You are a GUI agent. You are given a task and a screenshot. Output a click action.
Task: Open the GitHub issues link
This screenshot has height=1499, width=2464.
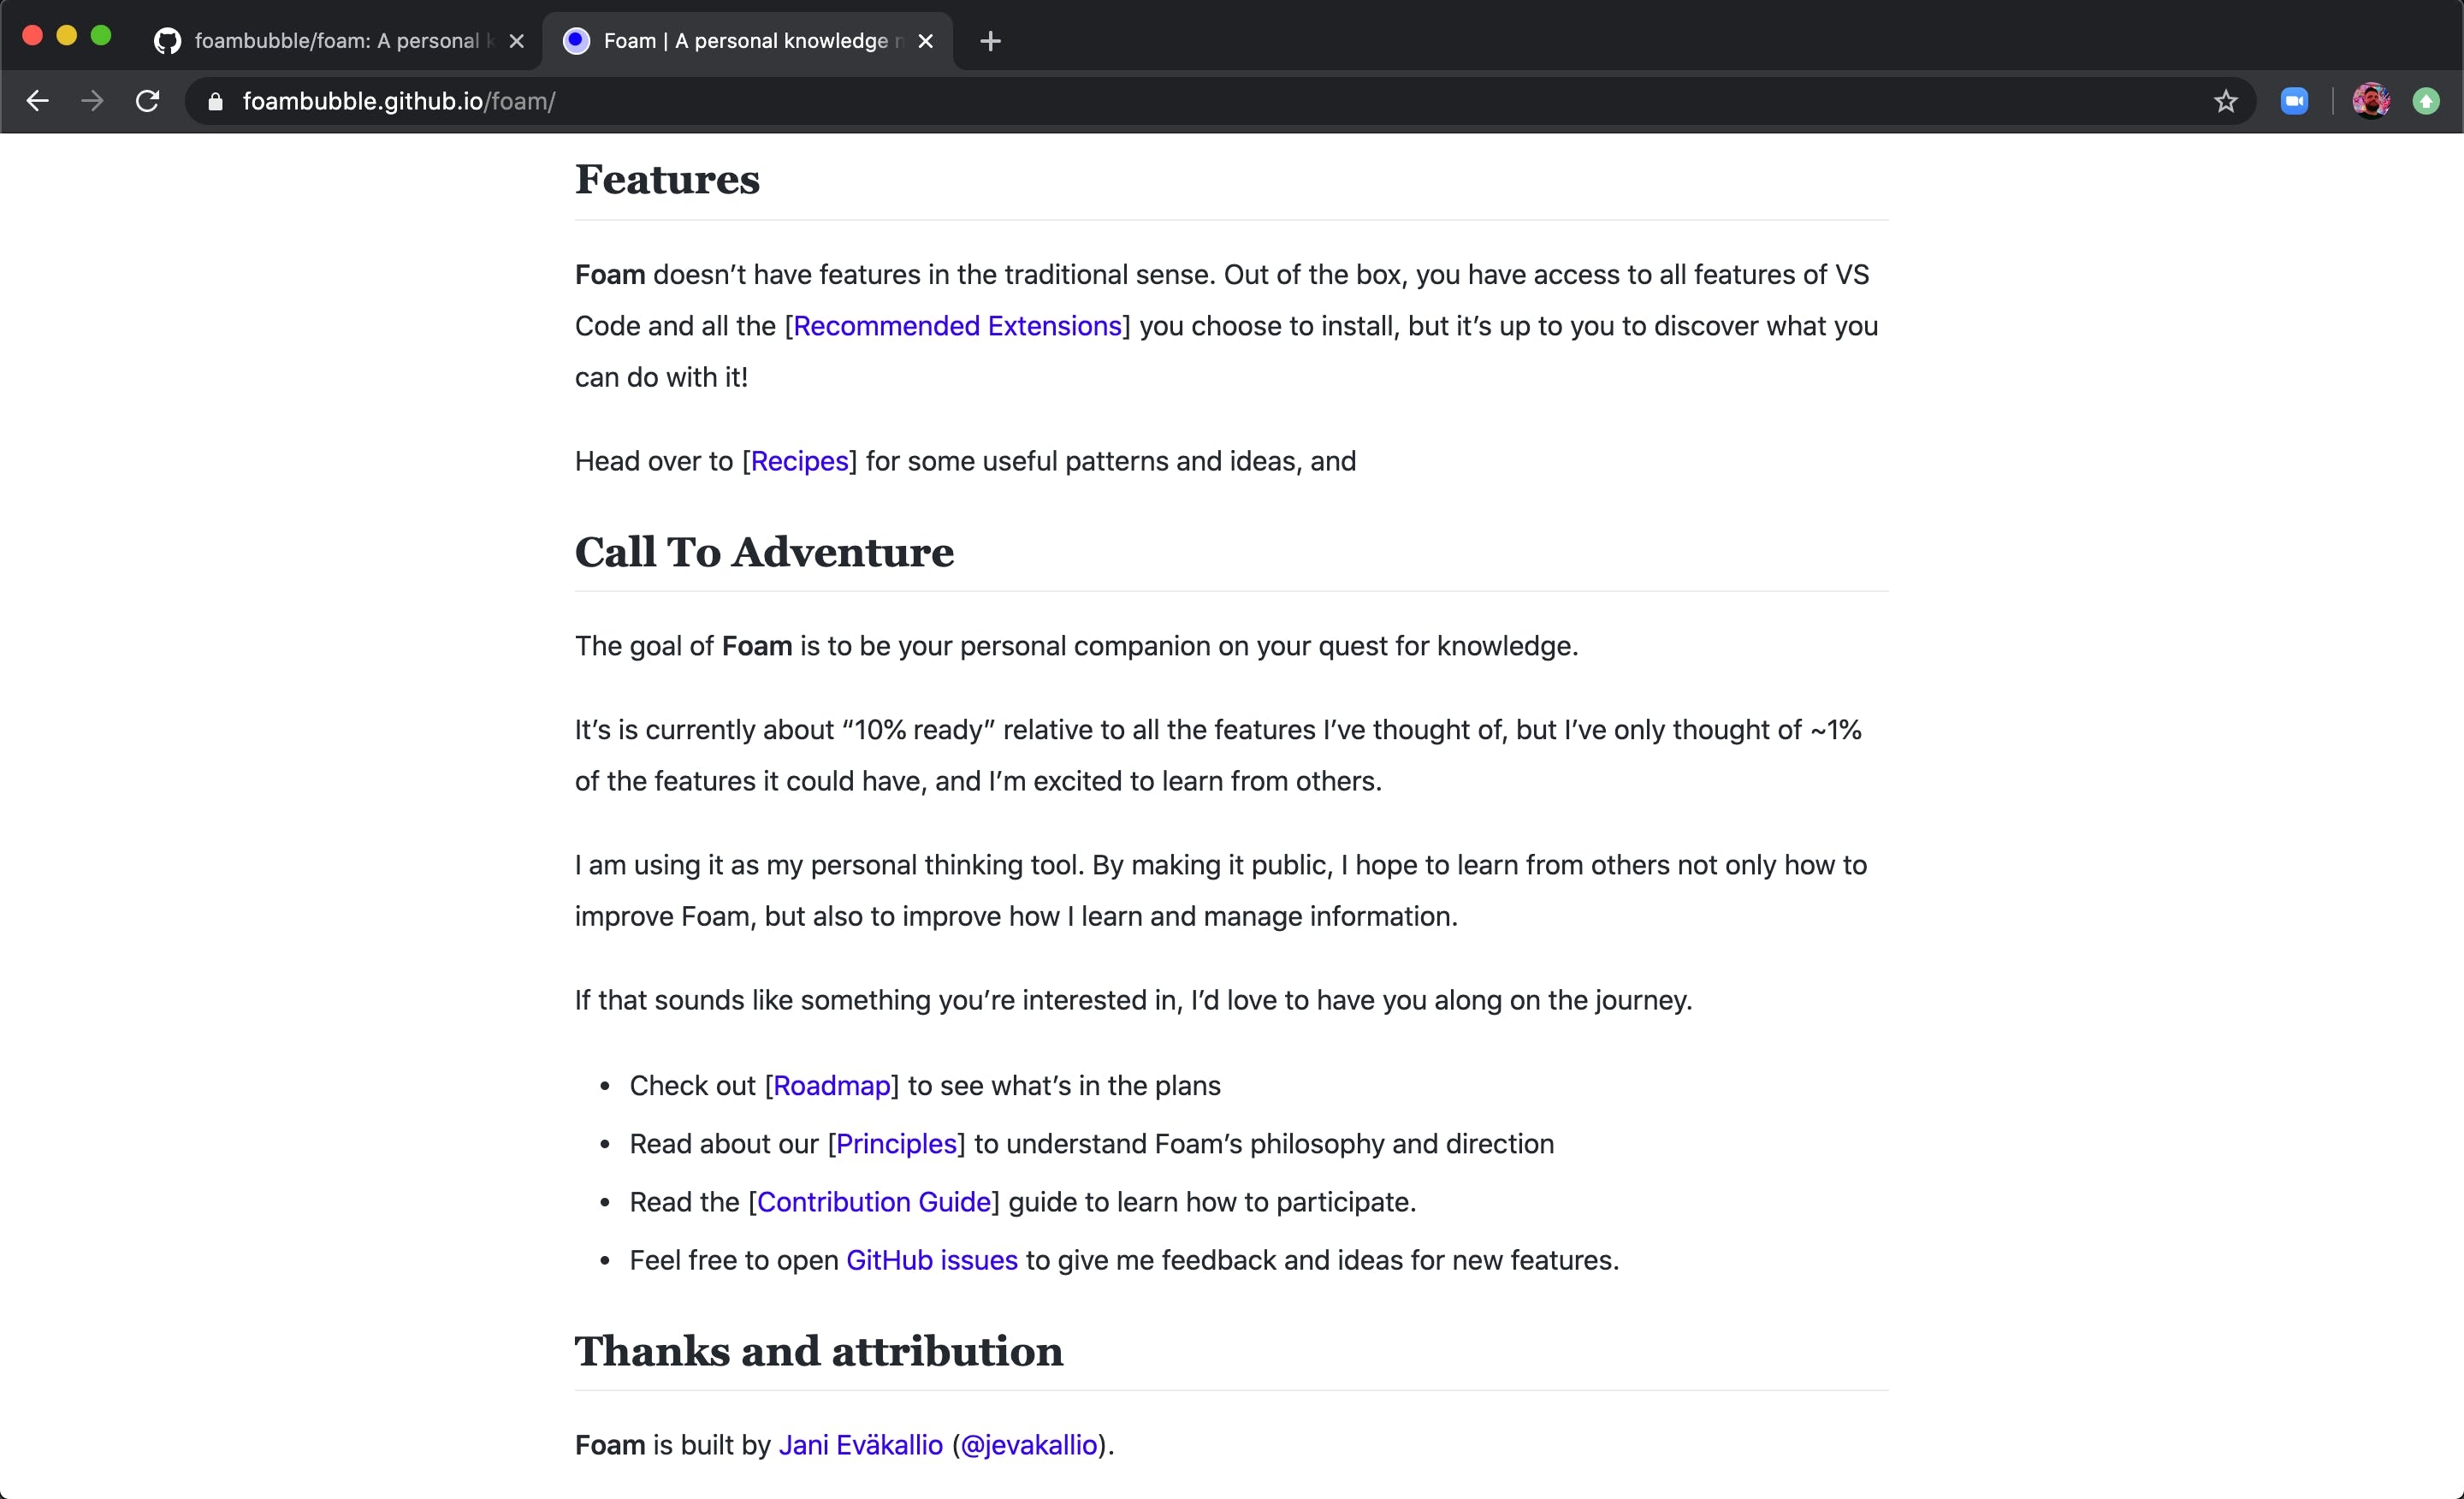[x=932, y=1260]
